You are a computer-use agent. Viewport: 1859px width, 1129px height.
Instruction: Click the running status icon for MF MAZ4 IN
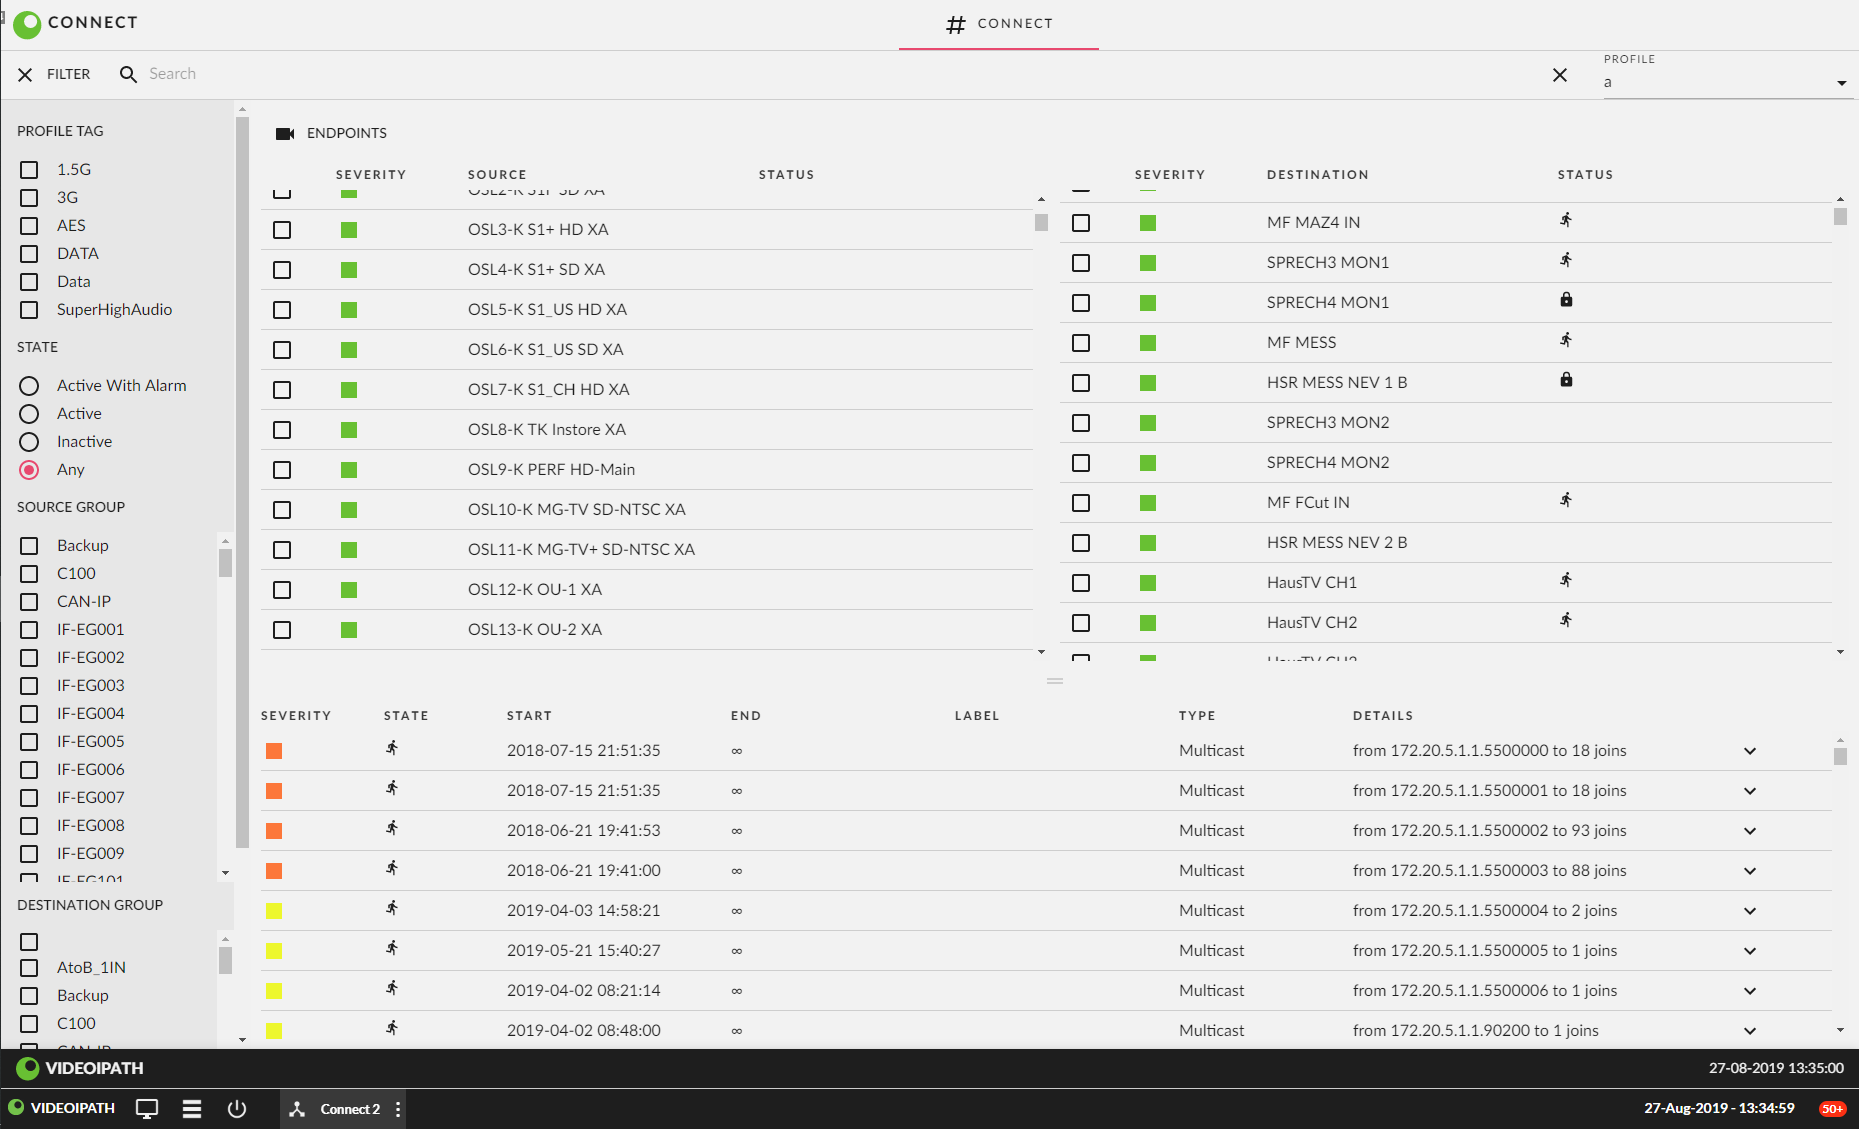[1566, 220]
